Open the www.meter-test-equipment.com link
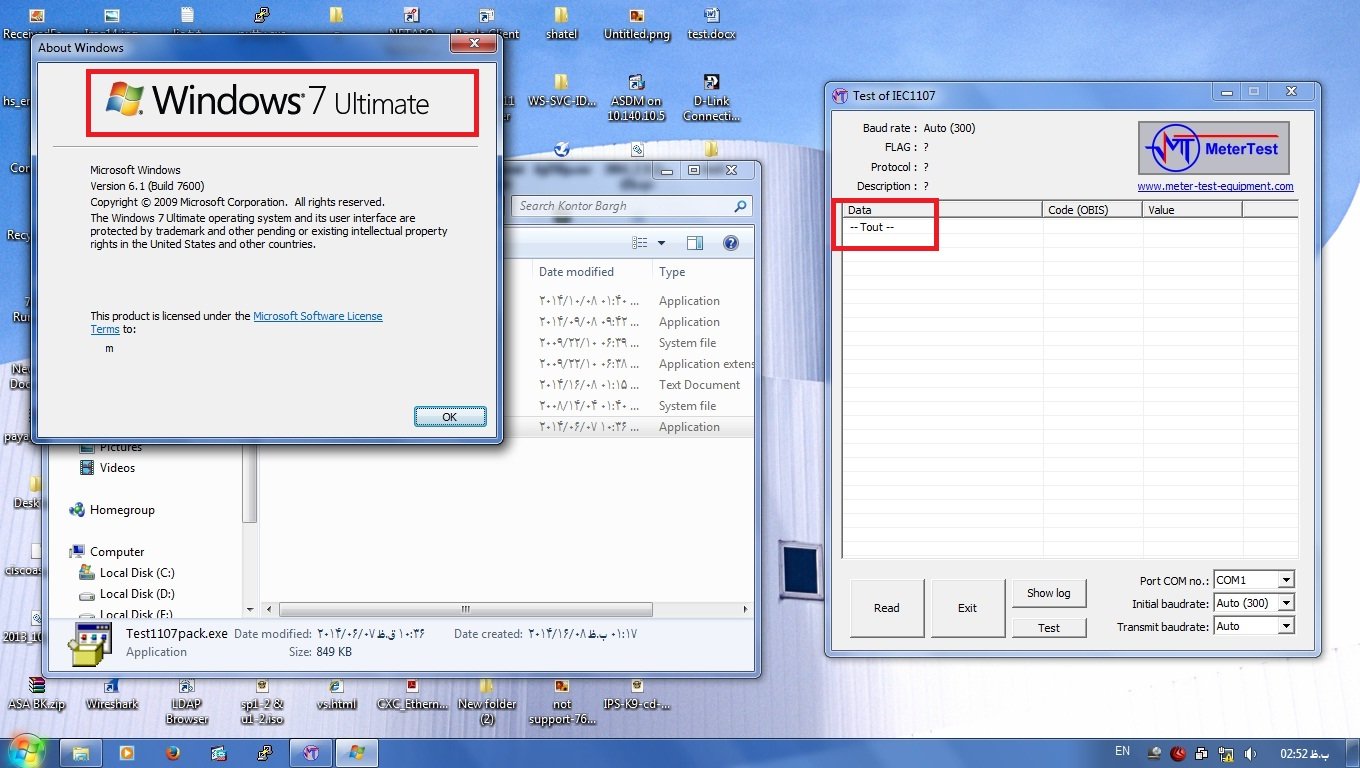1360x768 pixels. click(1215, 186)
